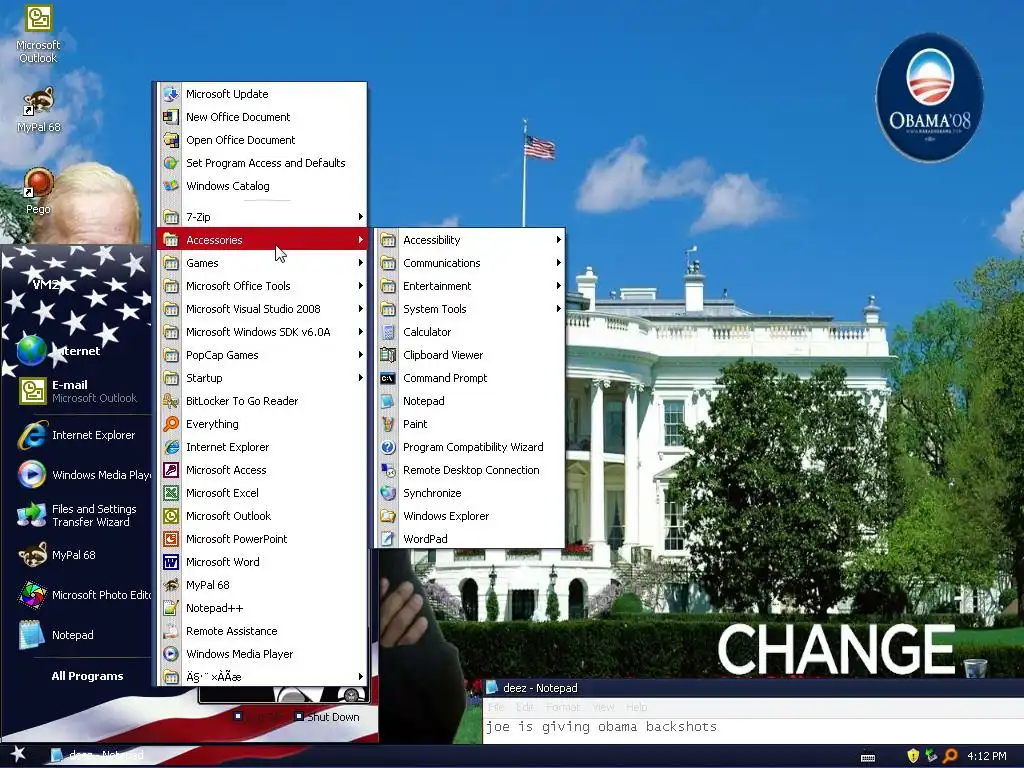
Task: Click the 4:12 PM taskbar clock
Action: tap(986, 756)
